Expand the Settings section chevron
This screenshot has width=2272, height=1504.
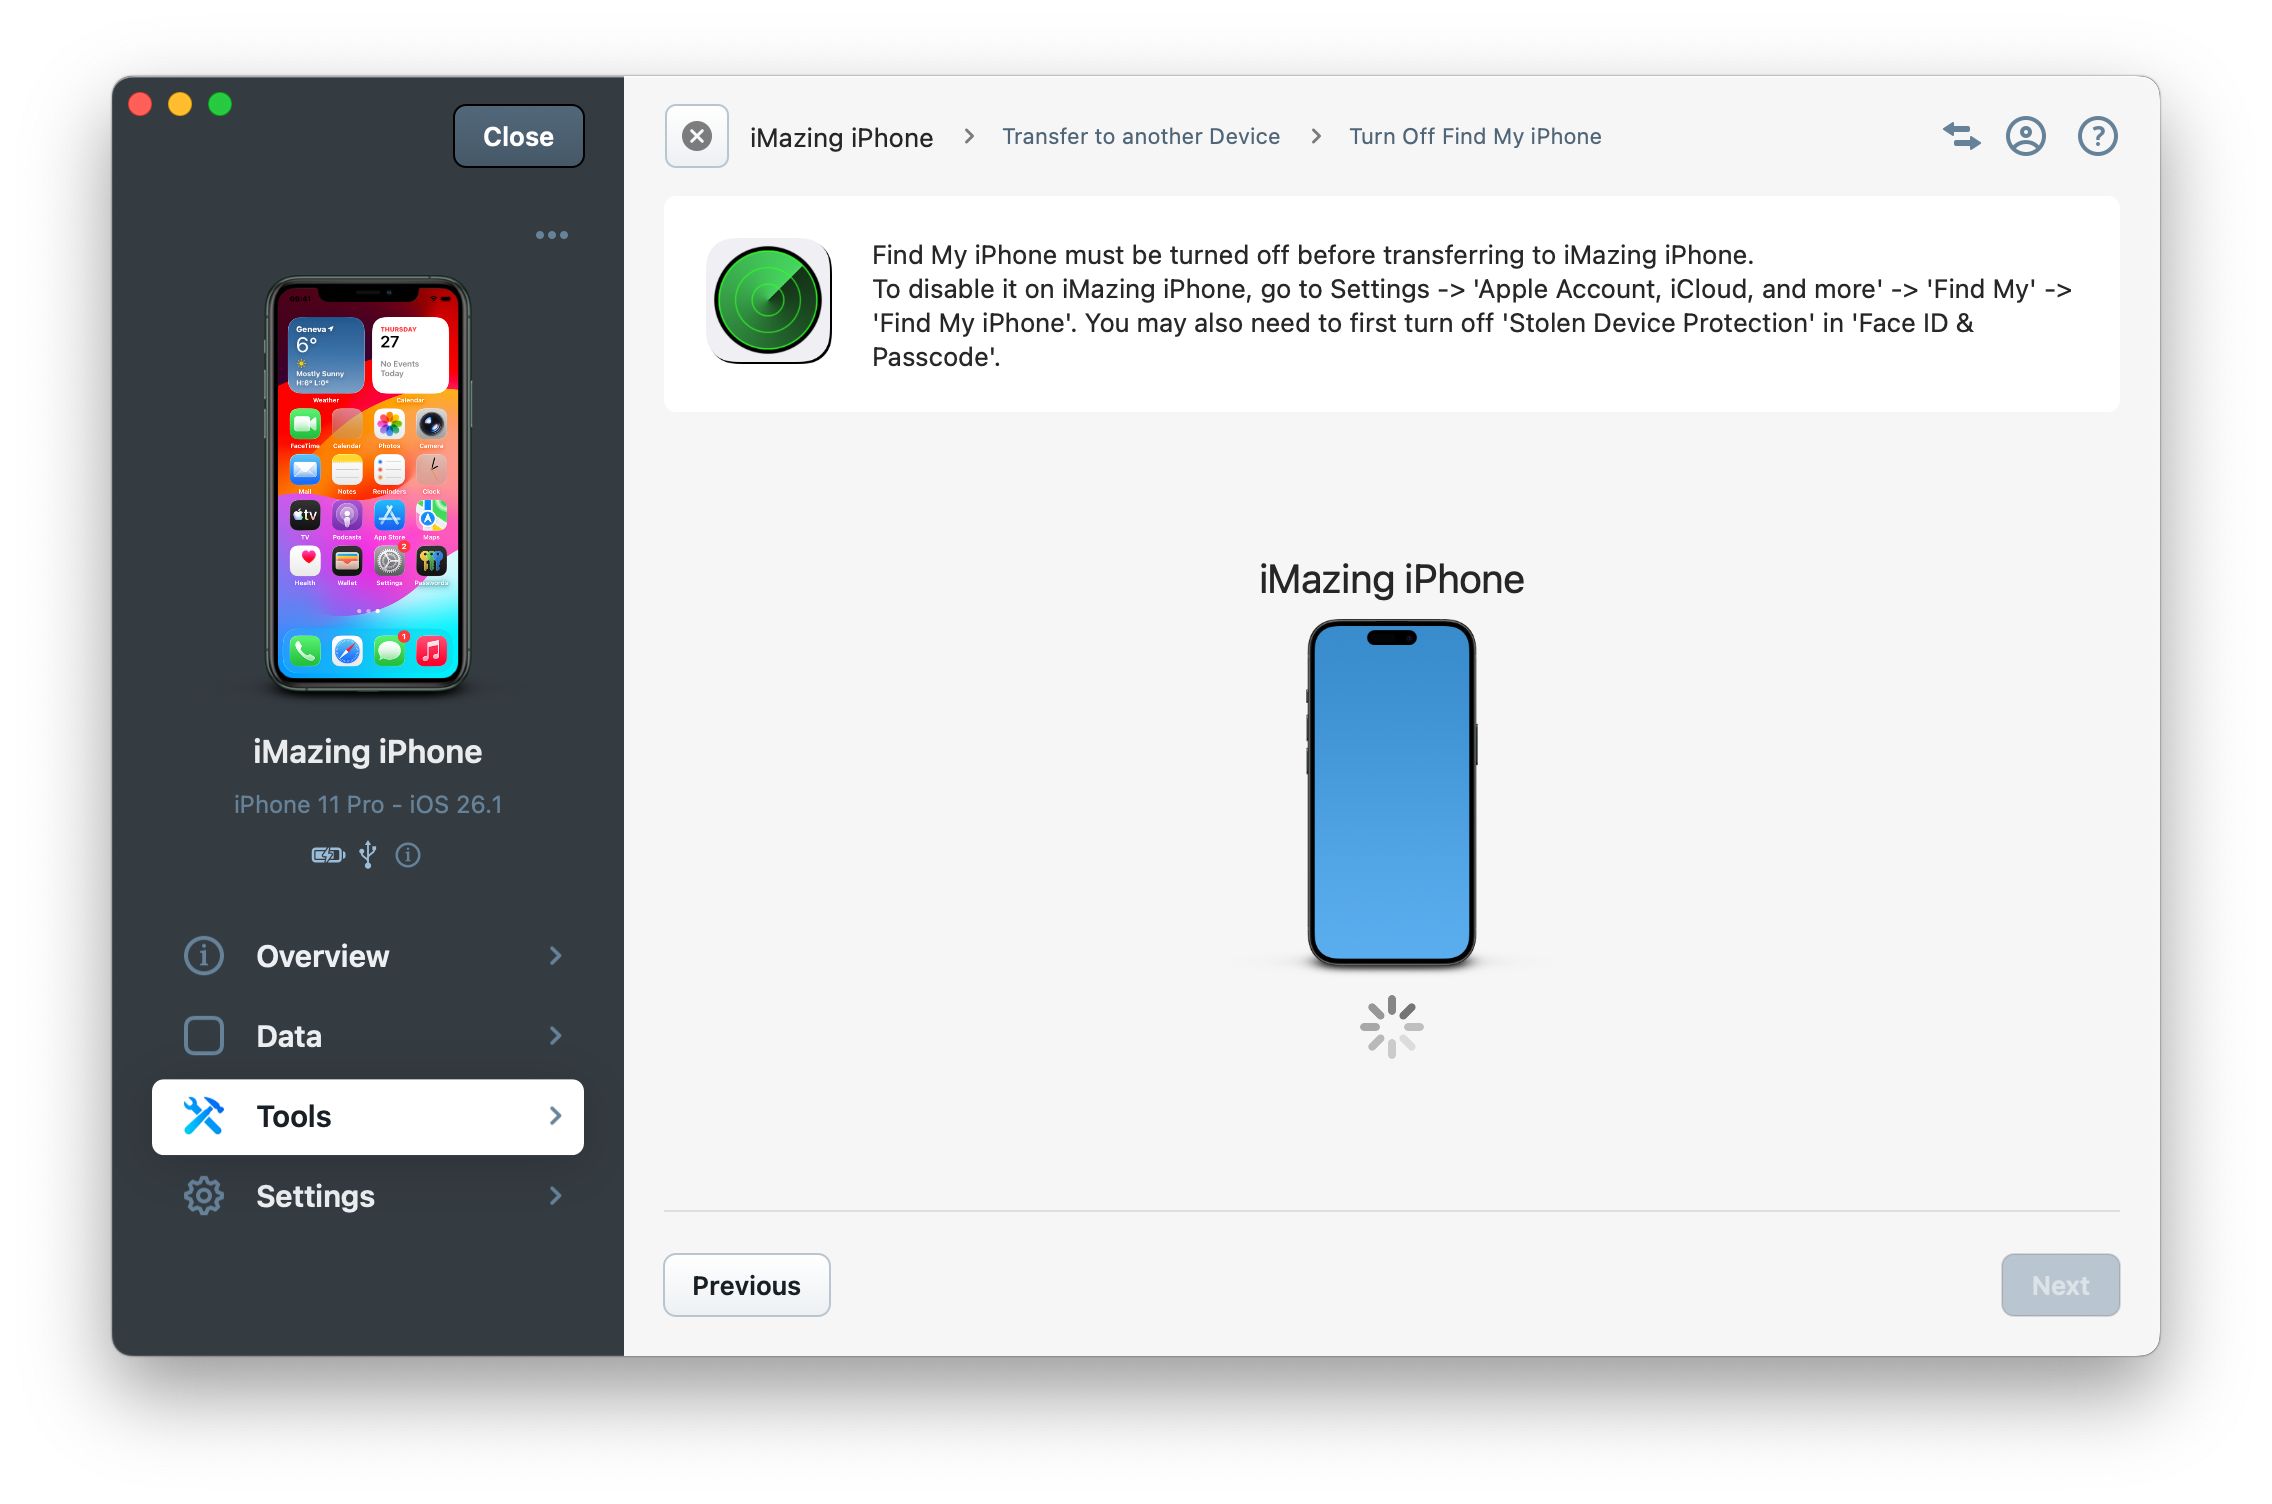coord(556,1196)
